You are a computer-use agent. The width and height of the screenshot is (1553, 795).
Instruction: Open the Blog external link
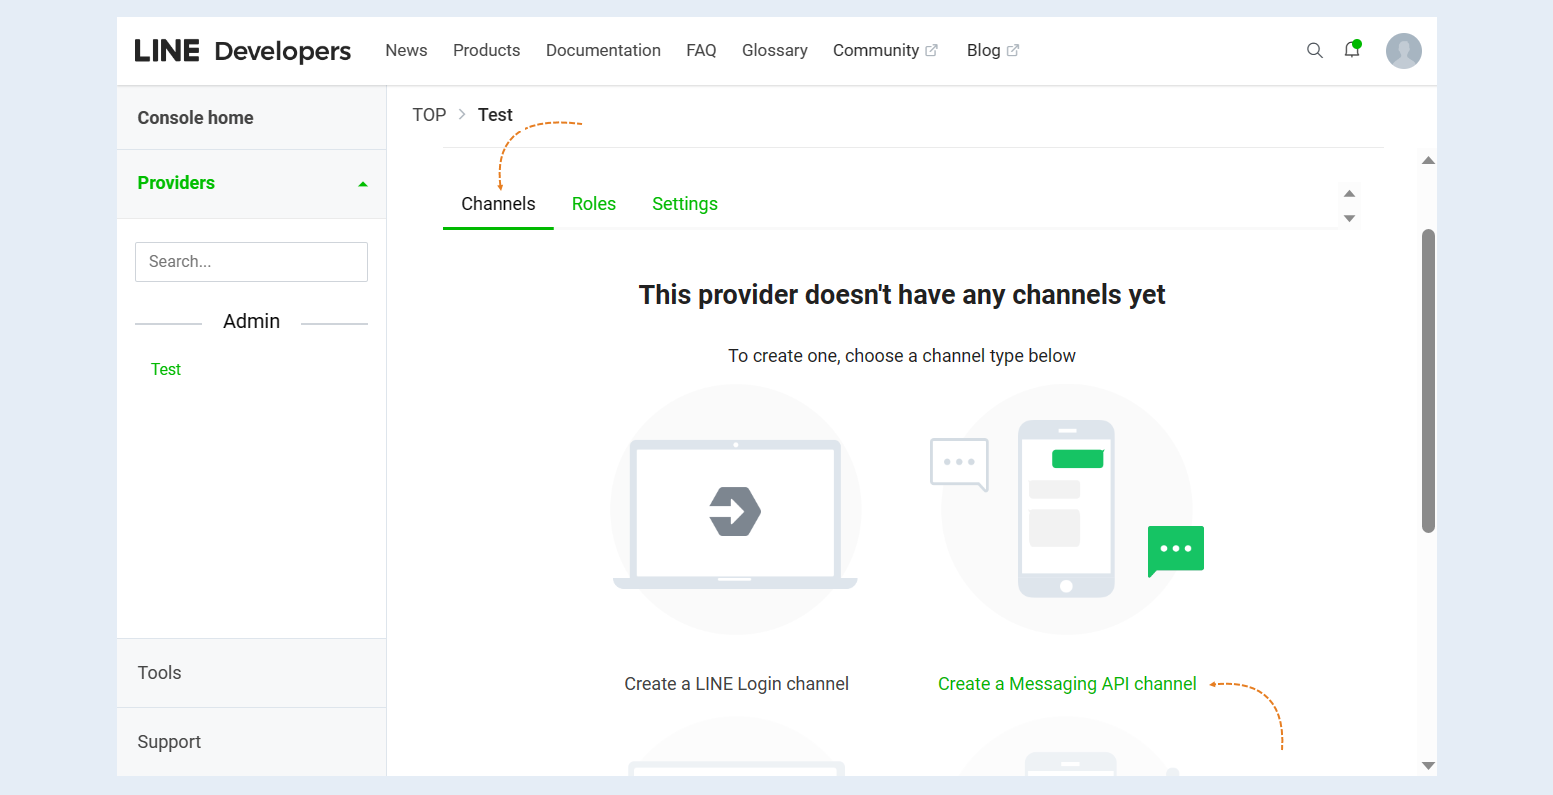993,50
